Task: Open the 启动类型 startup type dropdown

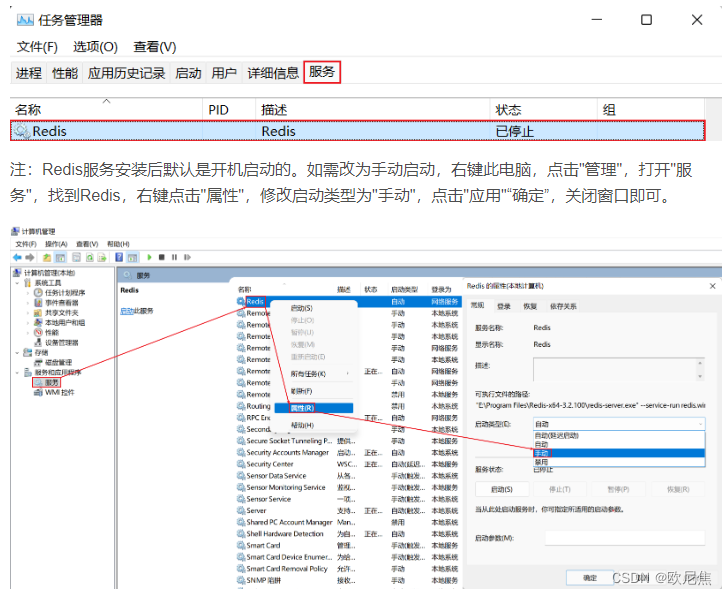Action: [x=619, y=424]
